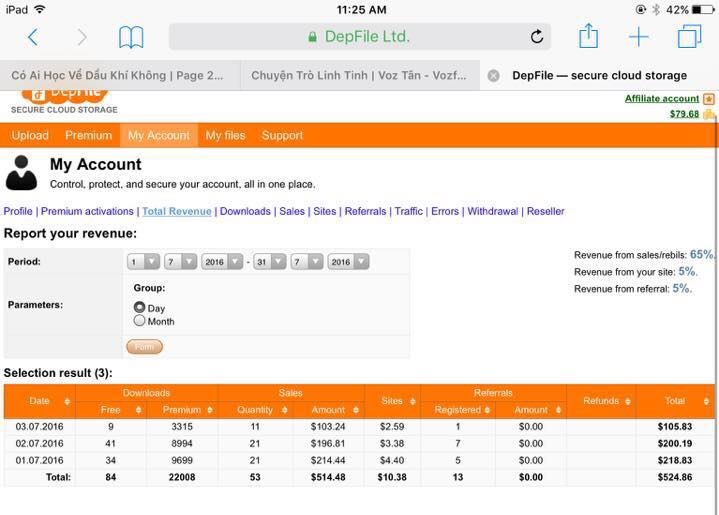Open the start day dropdown showing 1
This screenshot has height=515, width=719.
(144, 262)
